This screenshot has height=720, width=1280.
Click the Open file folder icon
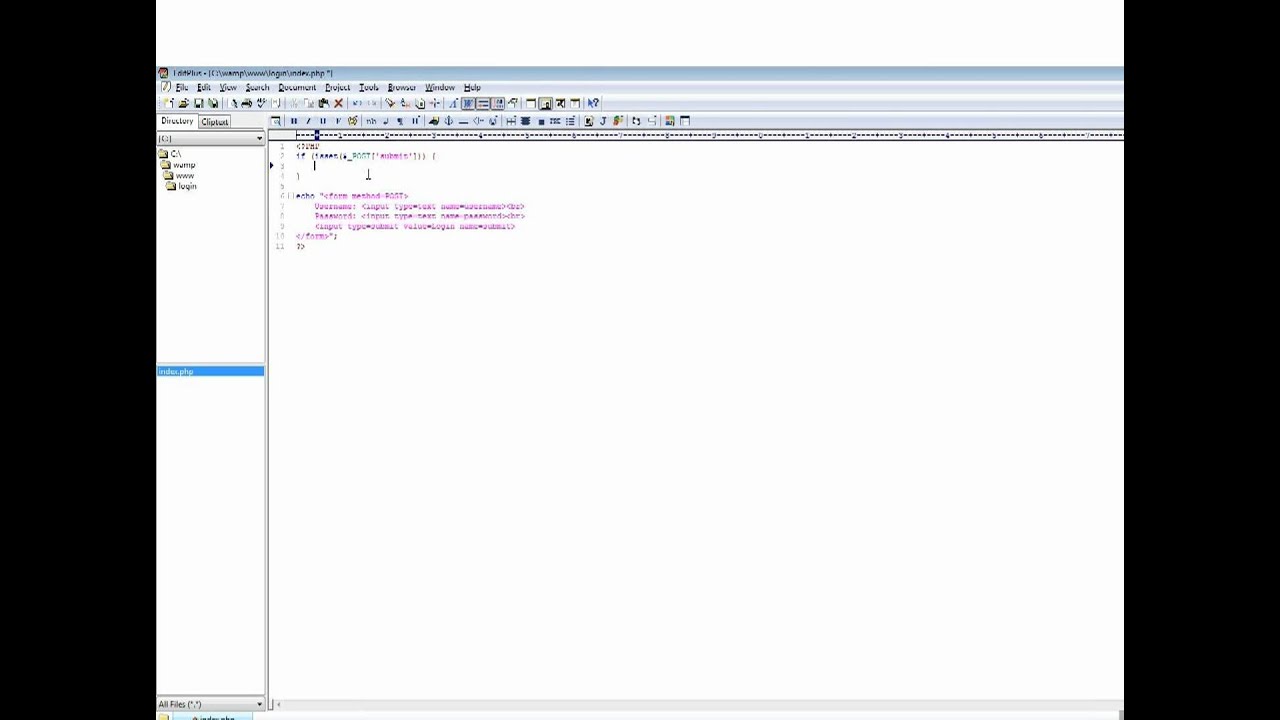pos(183,103)
